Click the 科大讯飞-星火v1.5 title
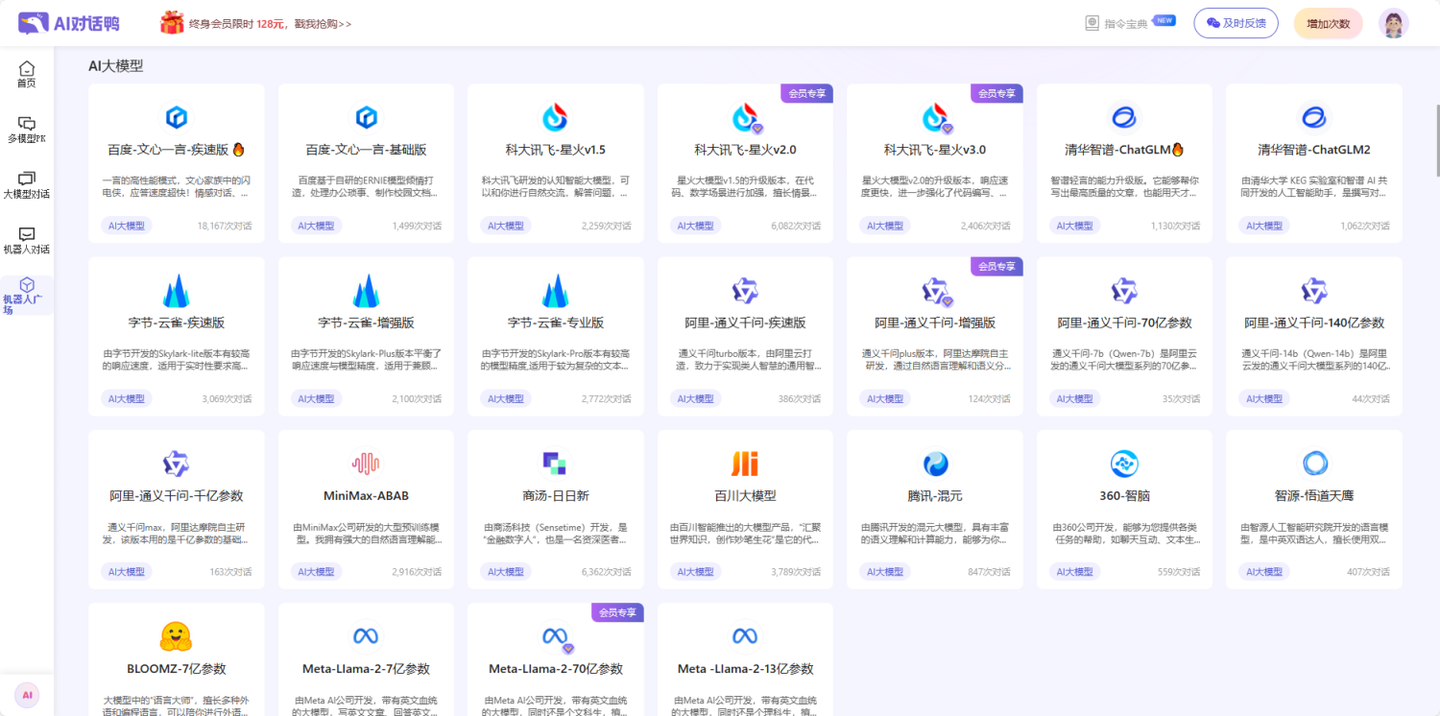This screenshot has height=716, width=1440. 555,150
